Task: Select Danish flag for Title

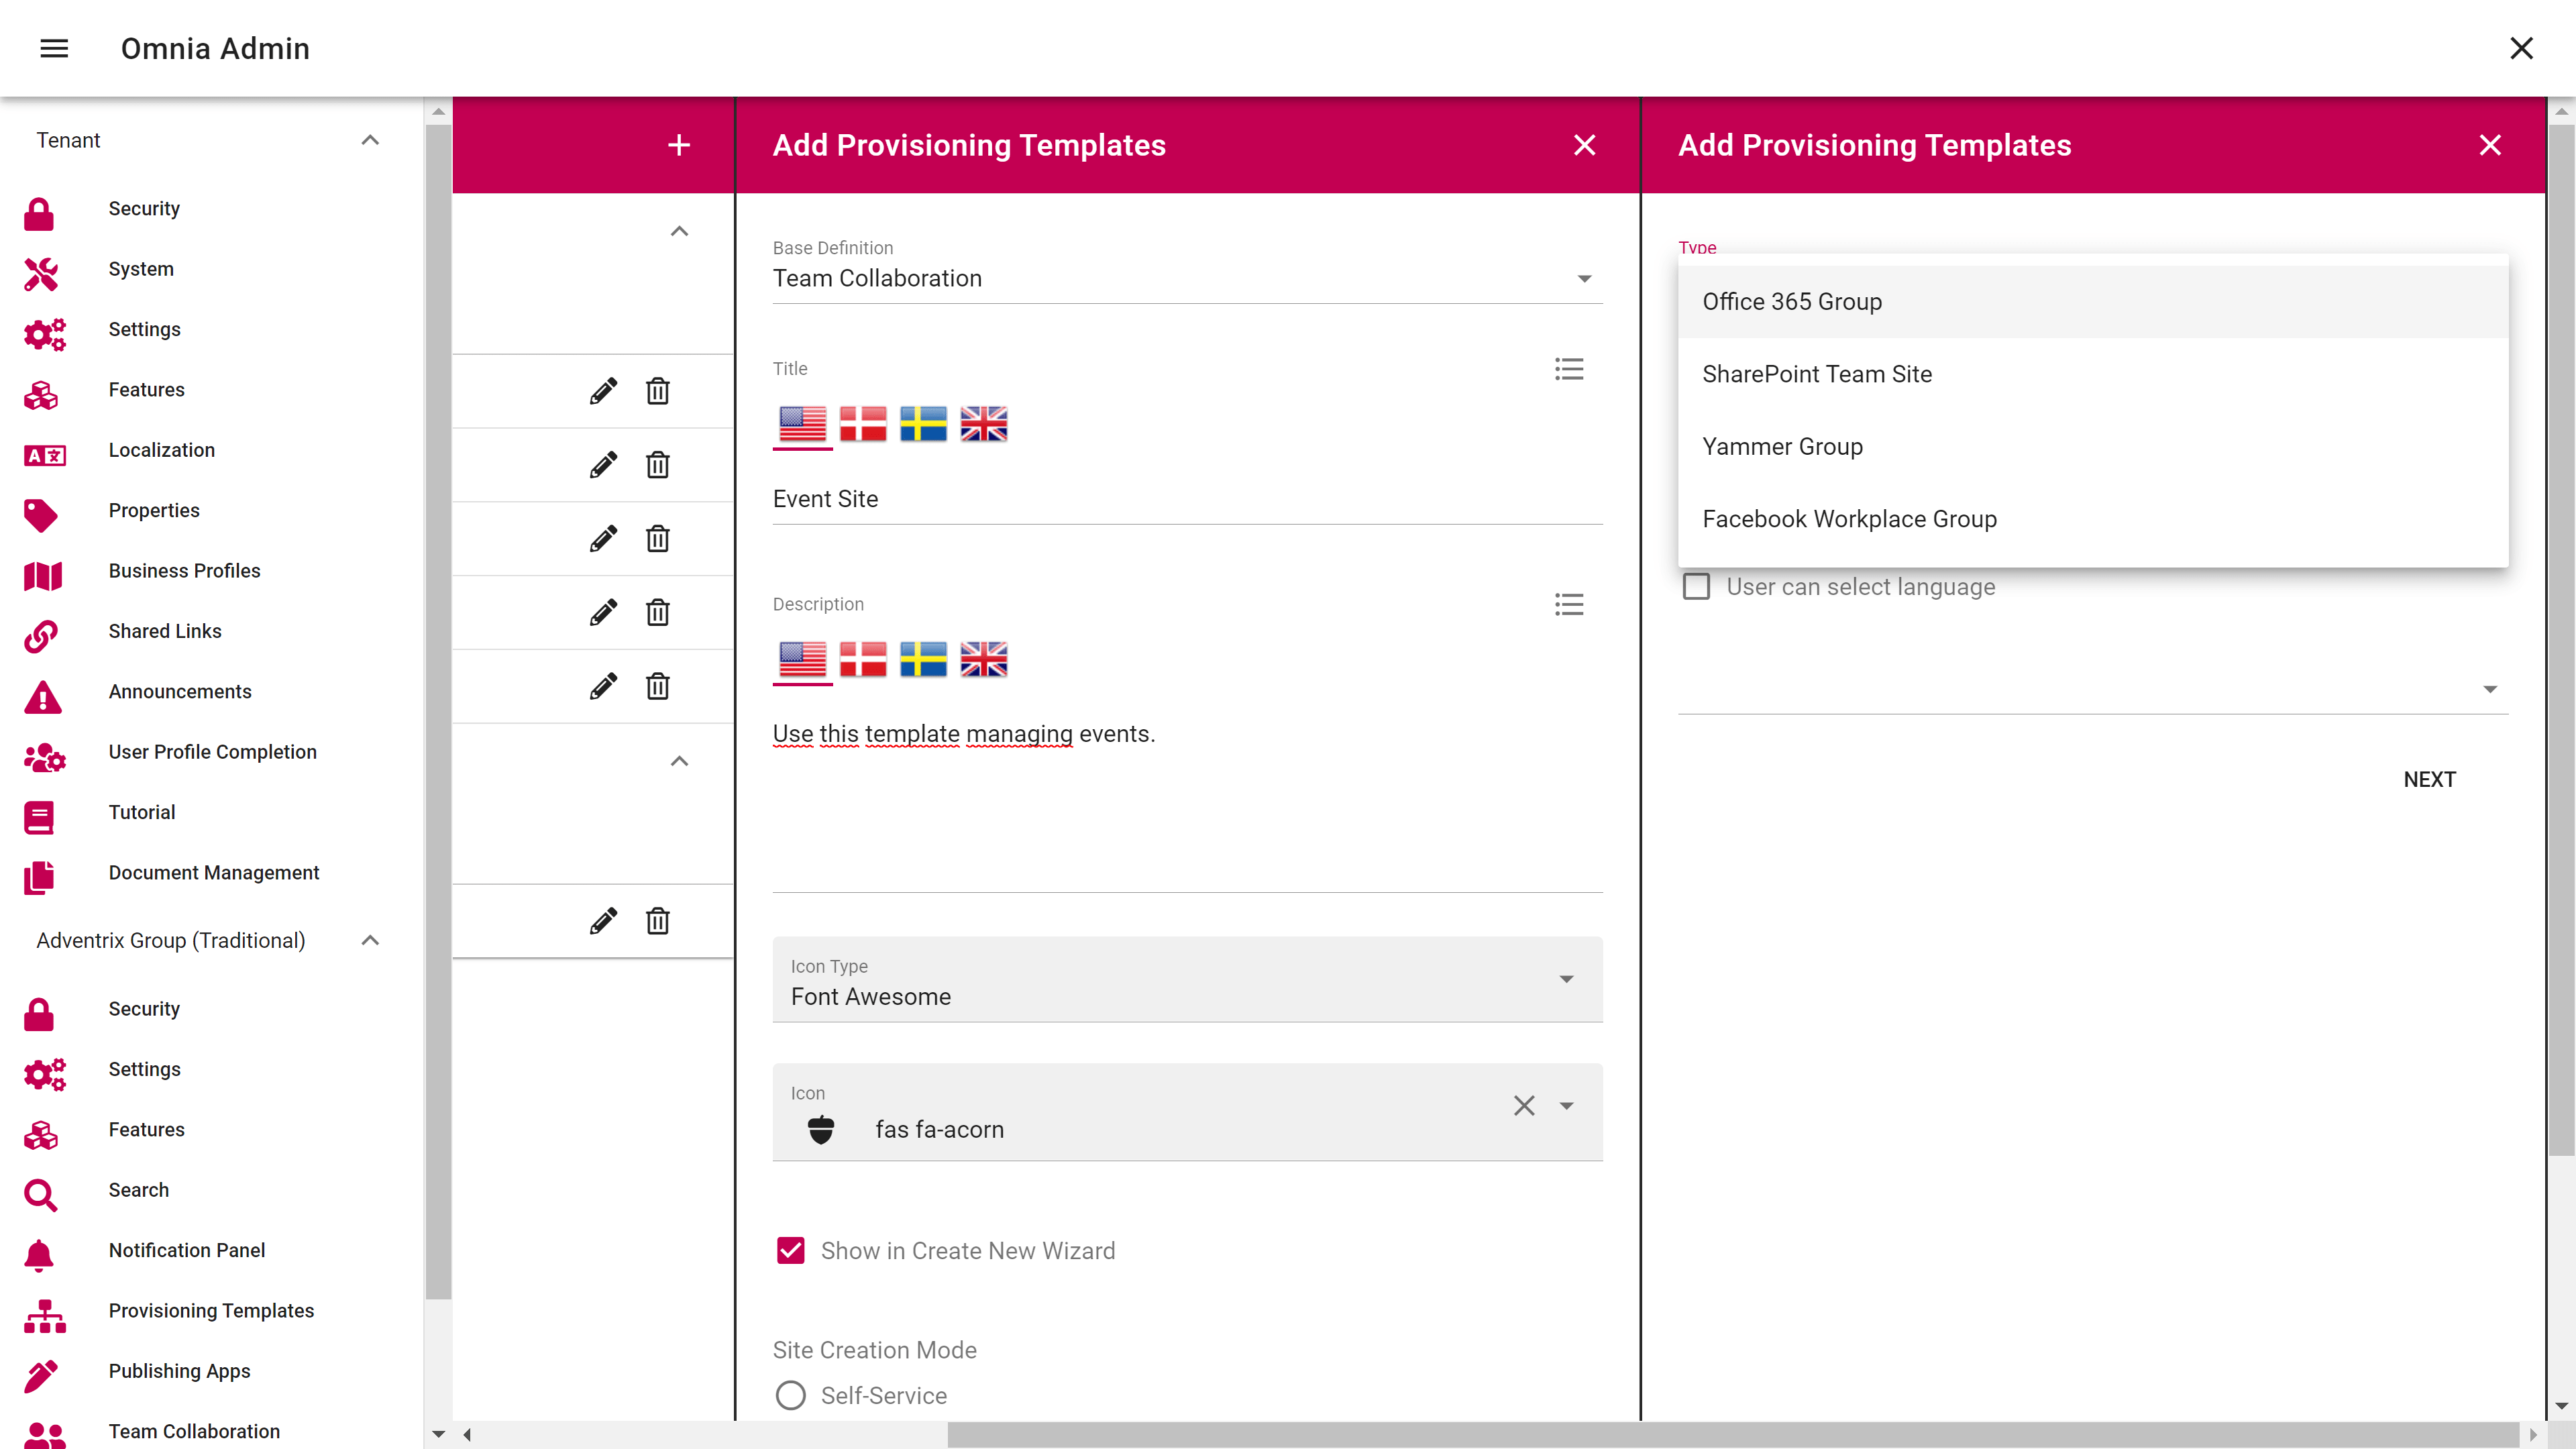Action: tap(863, 424)
